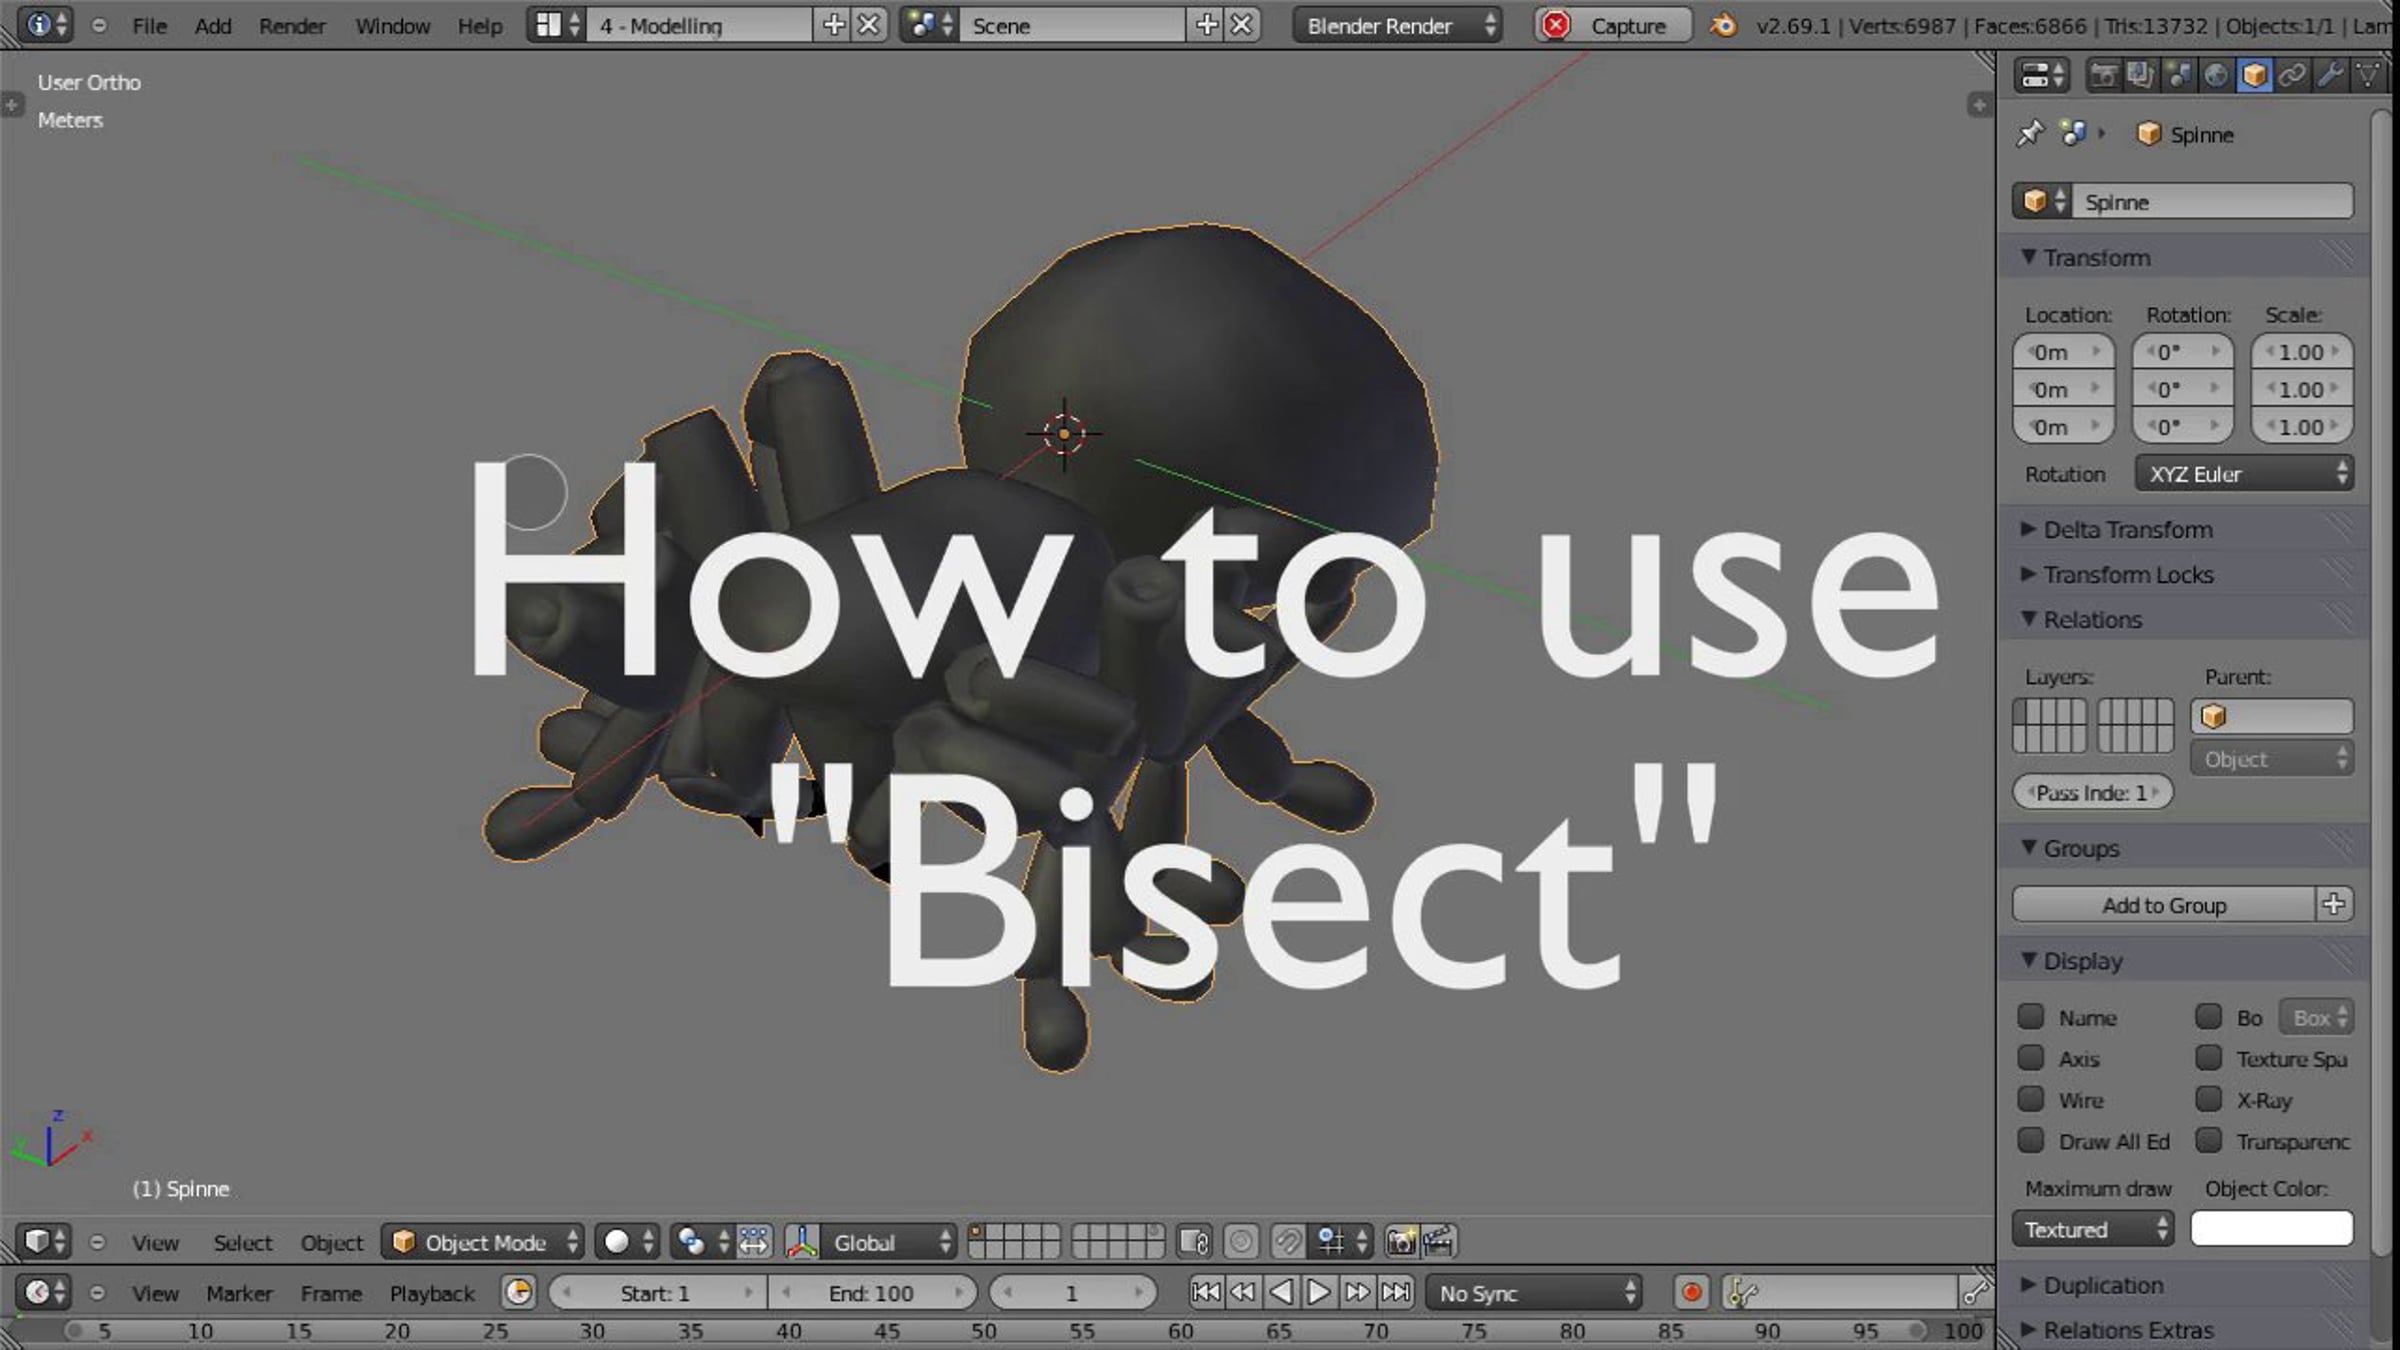Enable the X-Ray display checkbox
Viewport: 2400px width, 1350px height.
(x=2208, y=1100)
